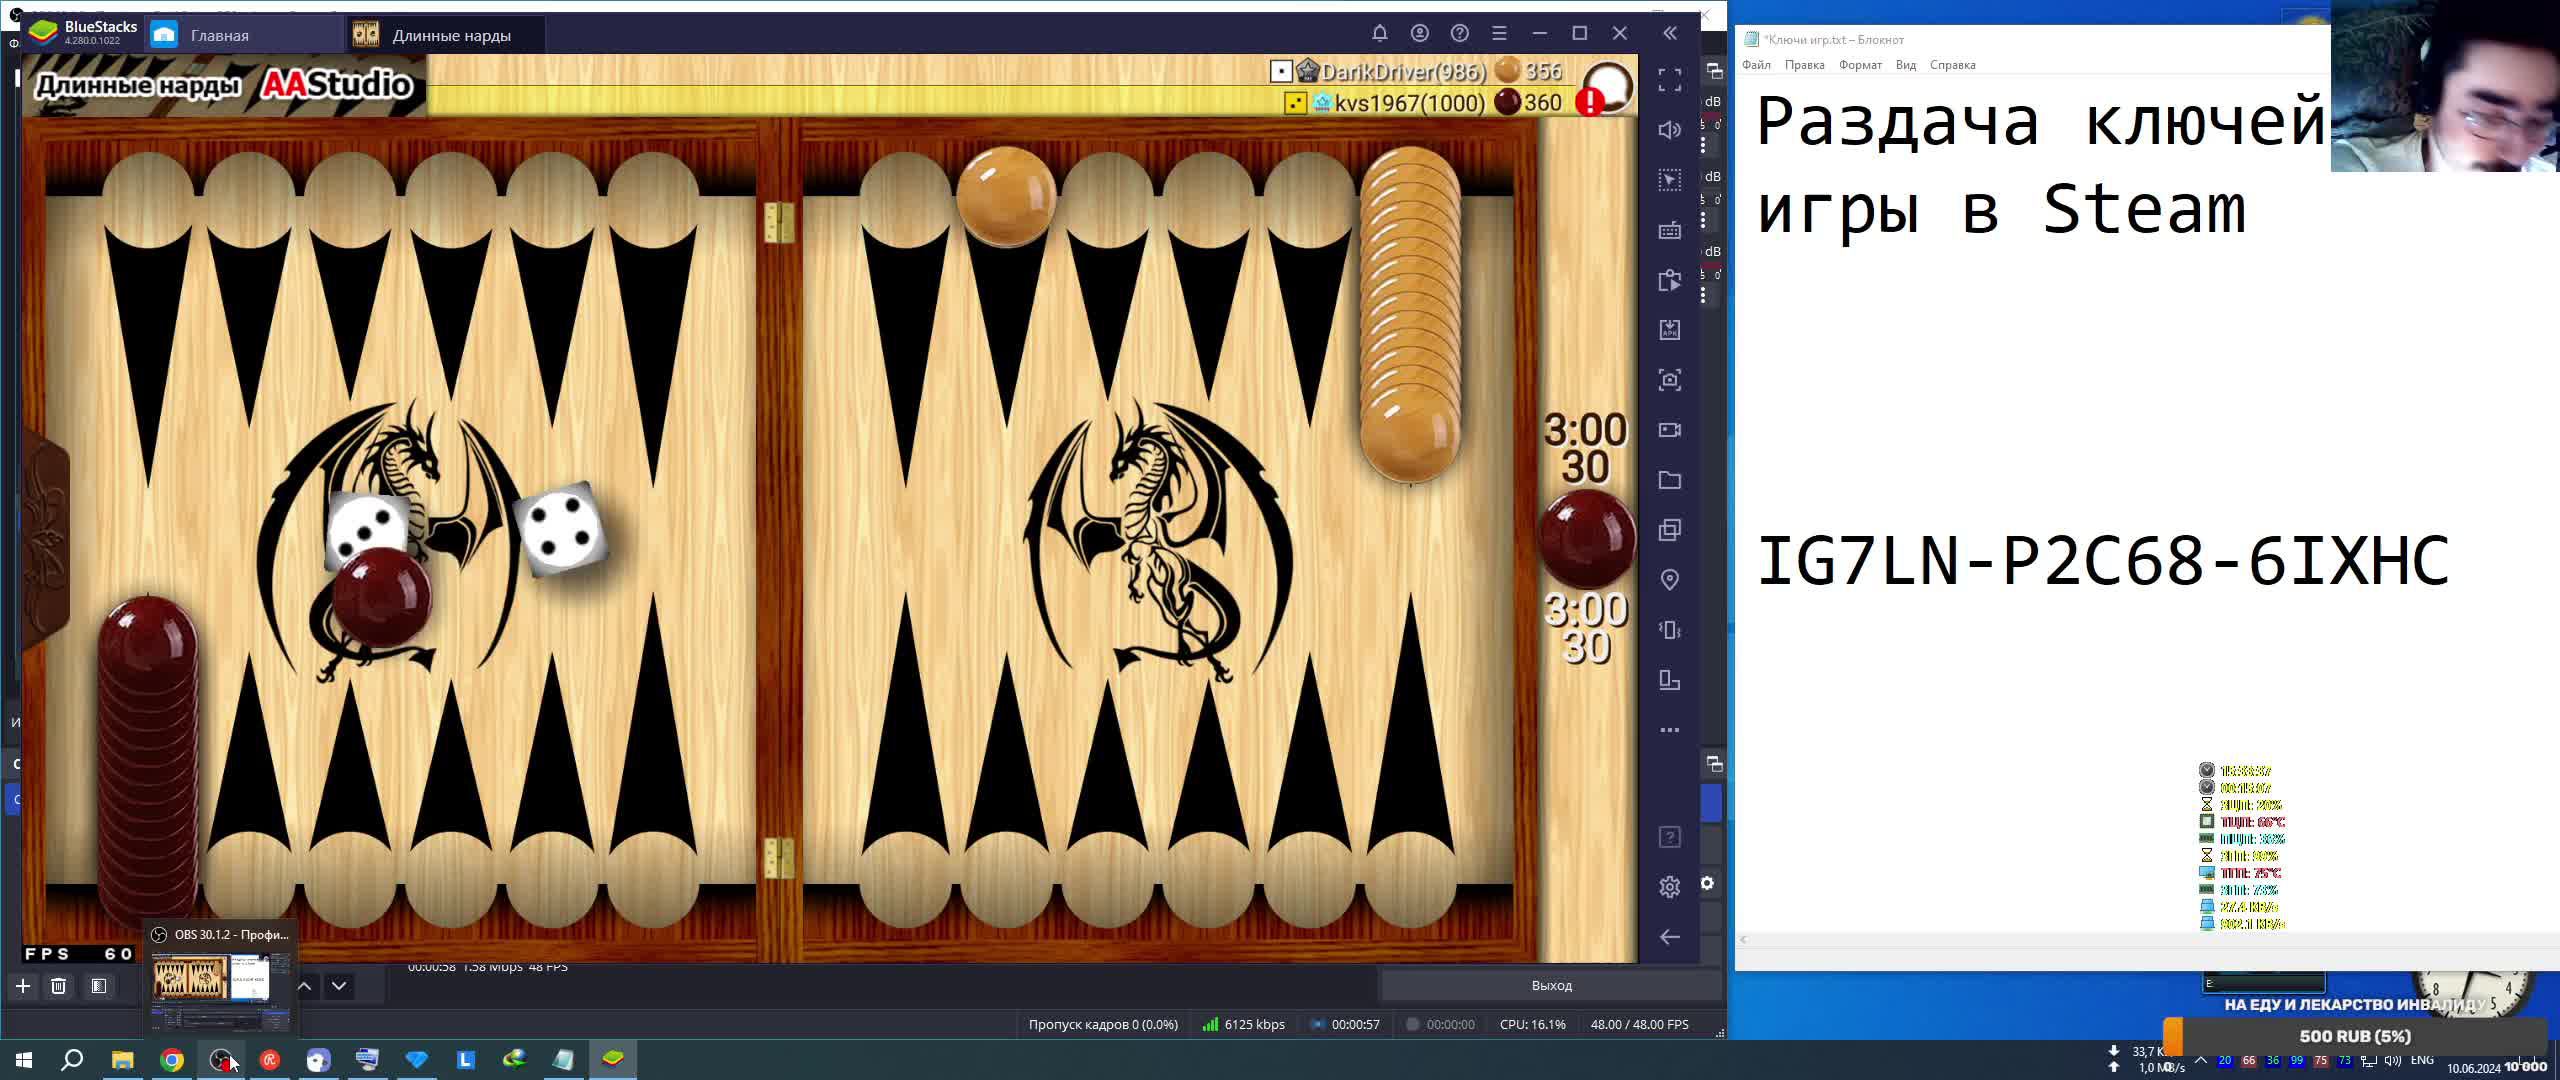This screenshot has height=1080, width=2560.
Task: Open multi-instance manager icon
Action: point(1669,530)
